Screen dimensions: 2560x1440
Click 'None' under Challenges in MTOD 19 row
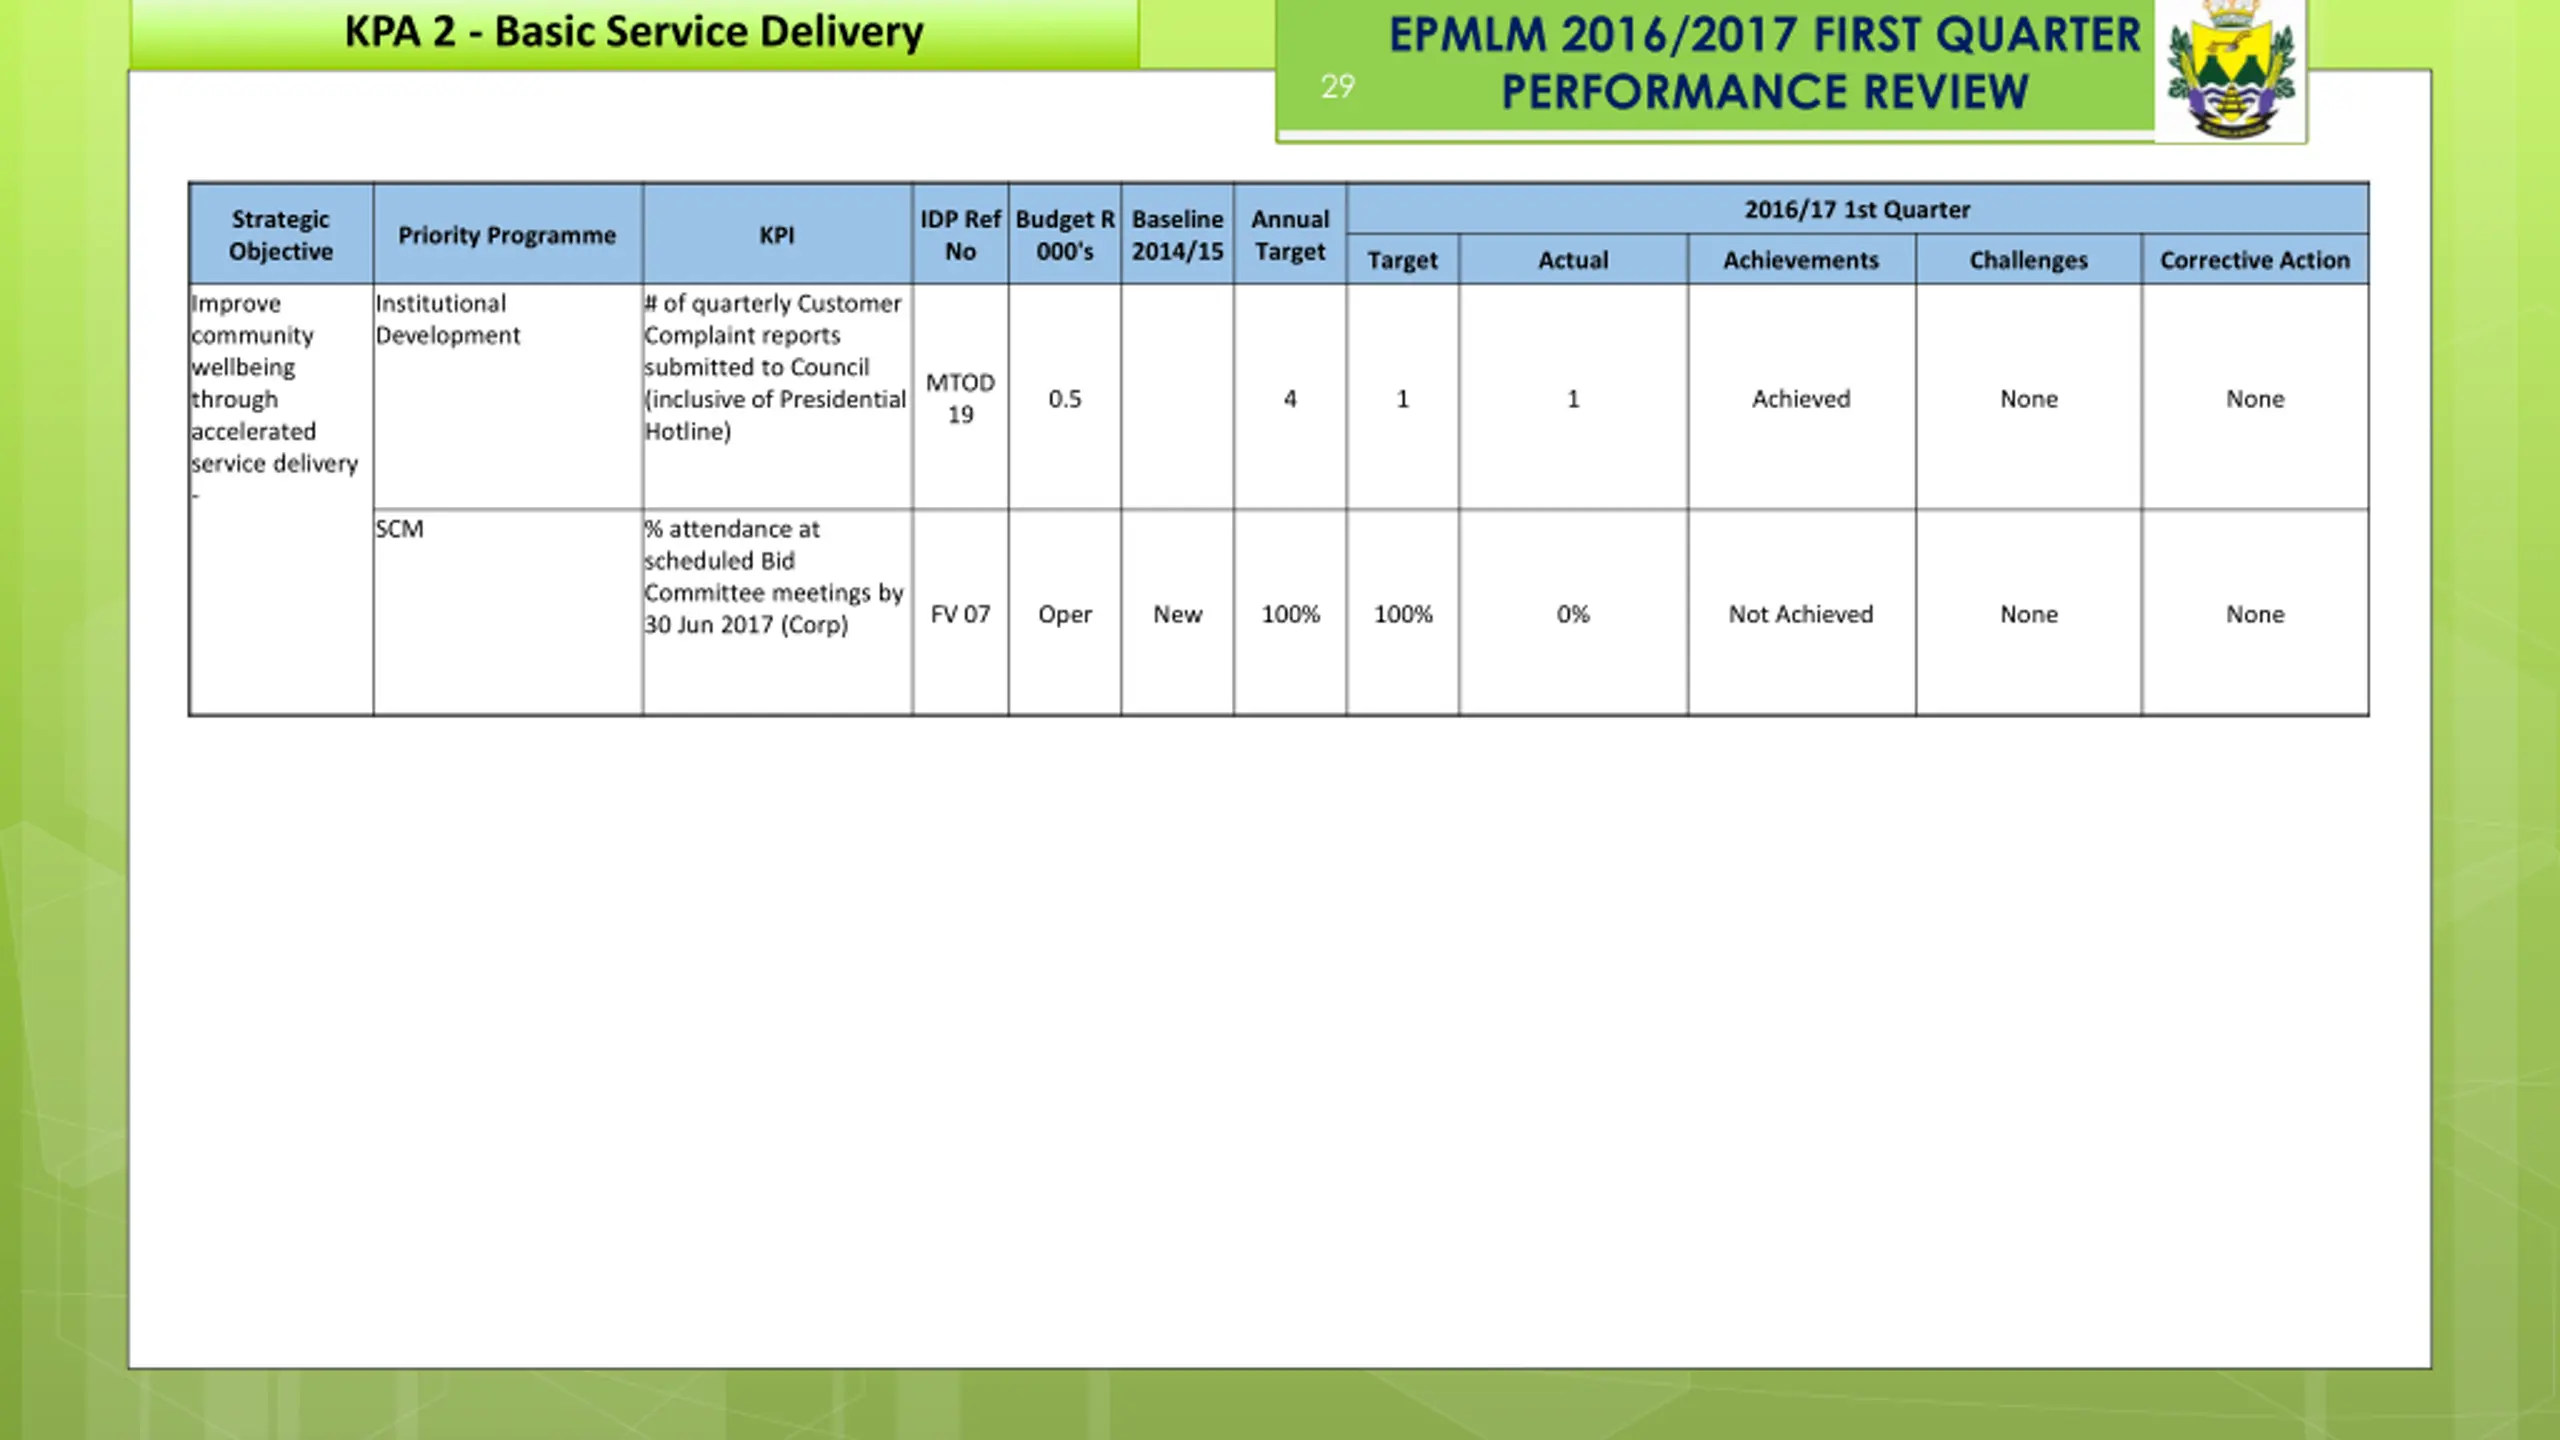pos(2029,398)
